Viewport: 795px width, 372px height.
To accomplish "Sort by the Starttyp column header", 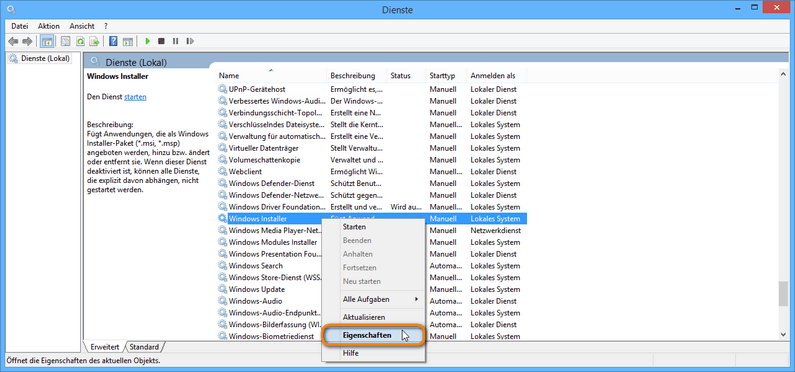I will click(x=446, y=76).
